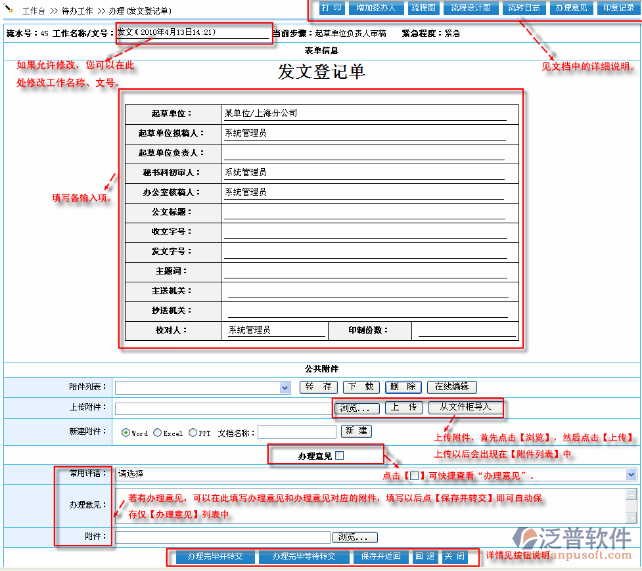Expand the 附件列表 attachment dropdown

click(x=284, y=387)
